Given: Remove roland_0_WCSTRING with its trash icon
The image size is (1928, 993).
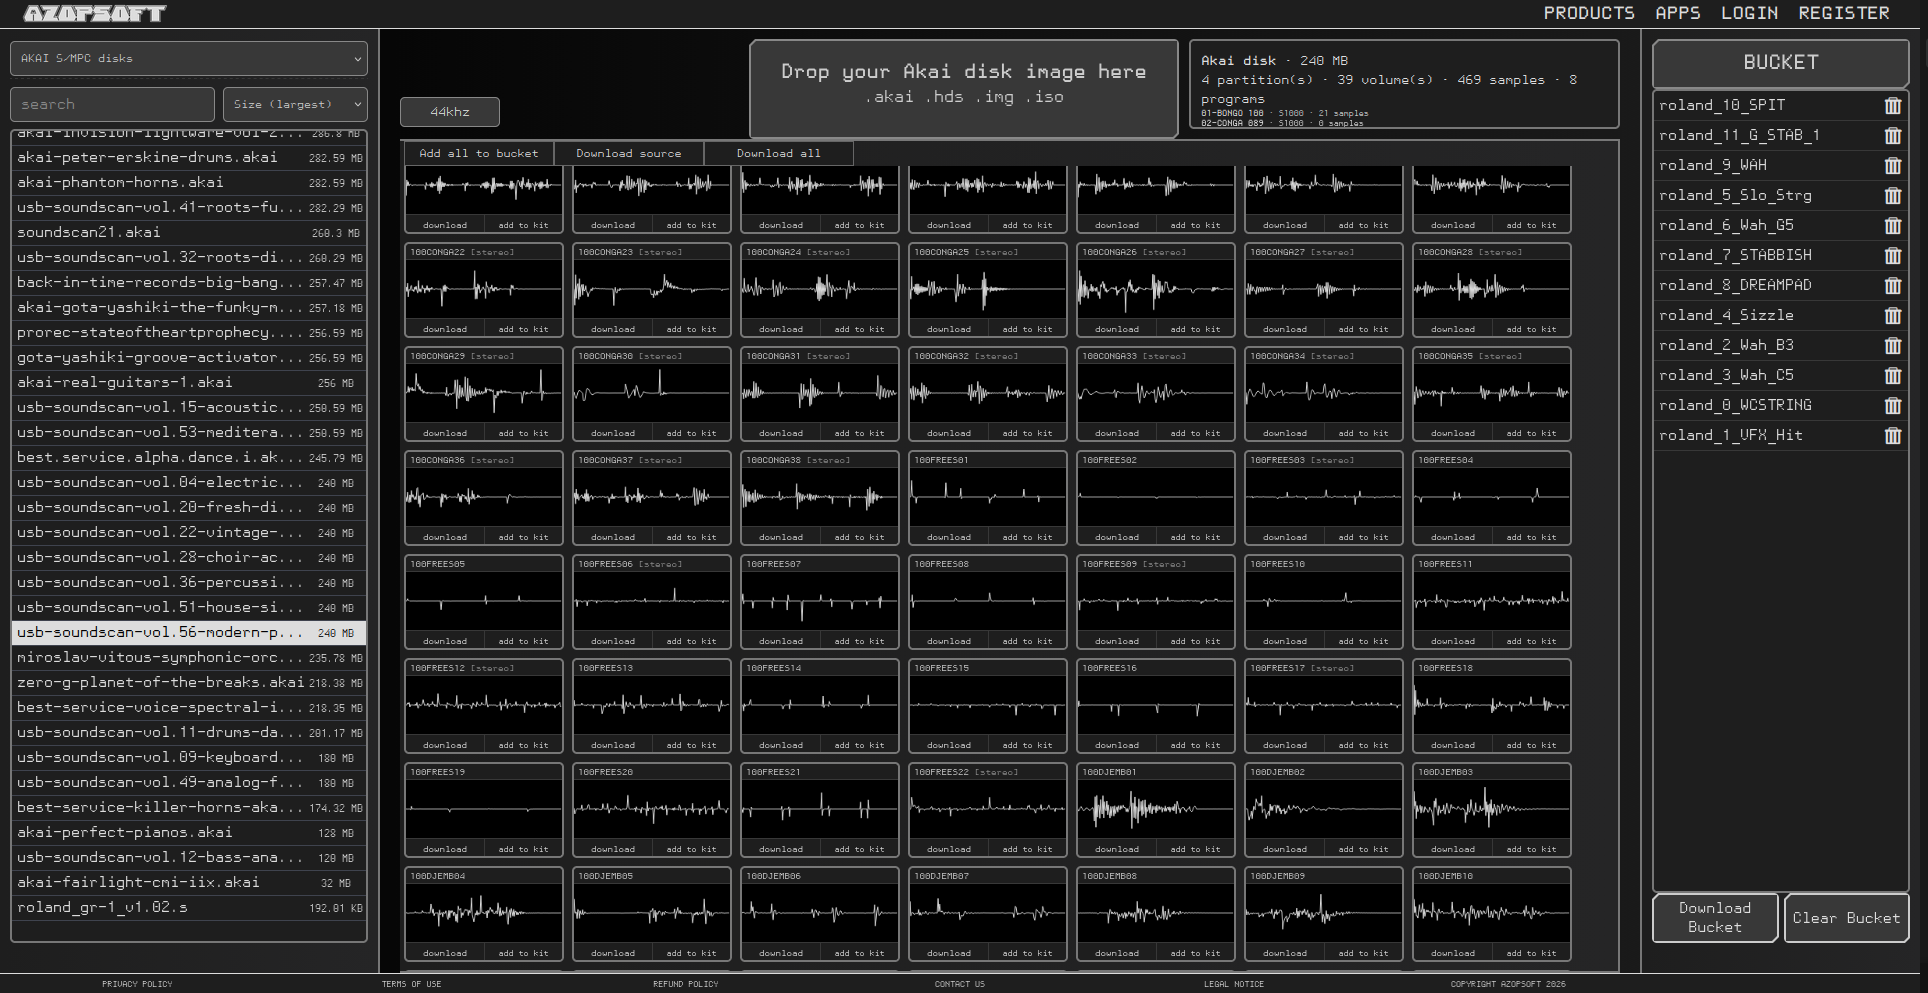Looking at the screenshot, I should pyautogui.click(x=1893, y=405).
